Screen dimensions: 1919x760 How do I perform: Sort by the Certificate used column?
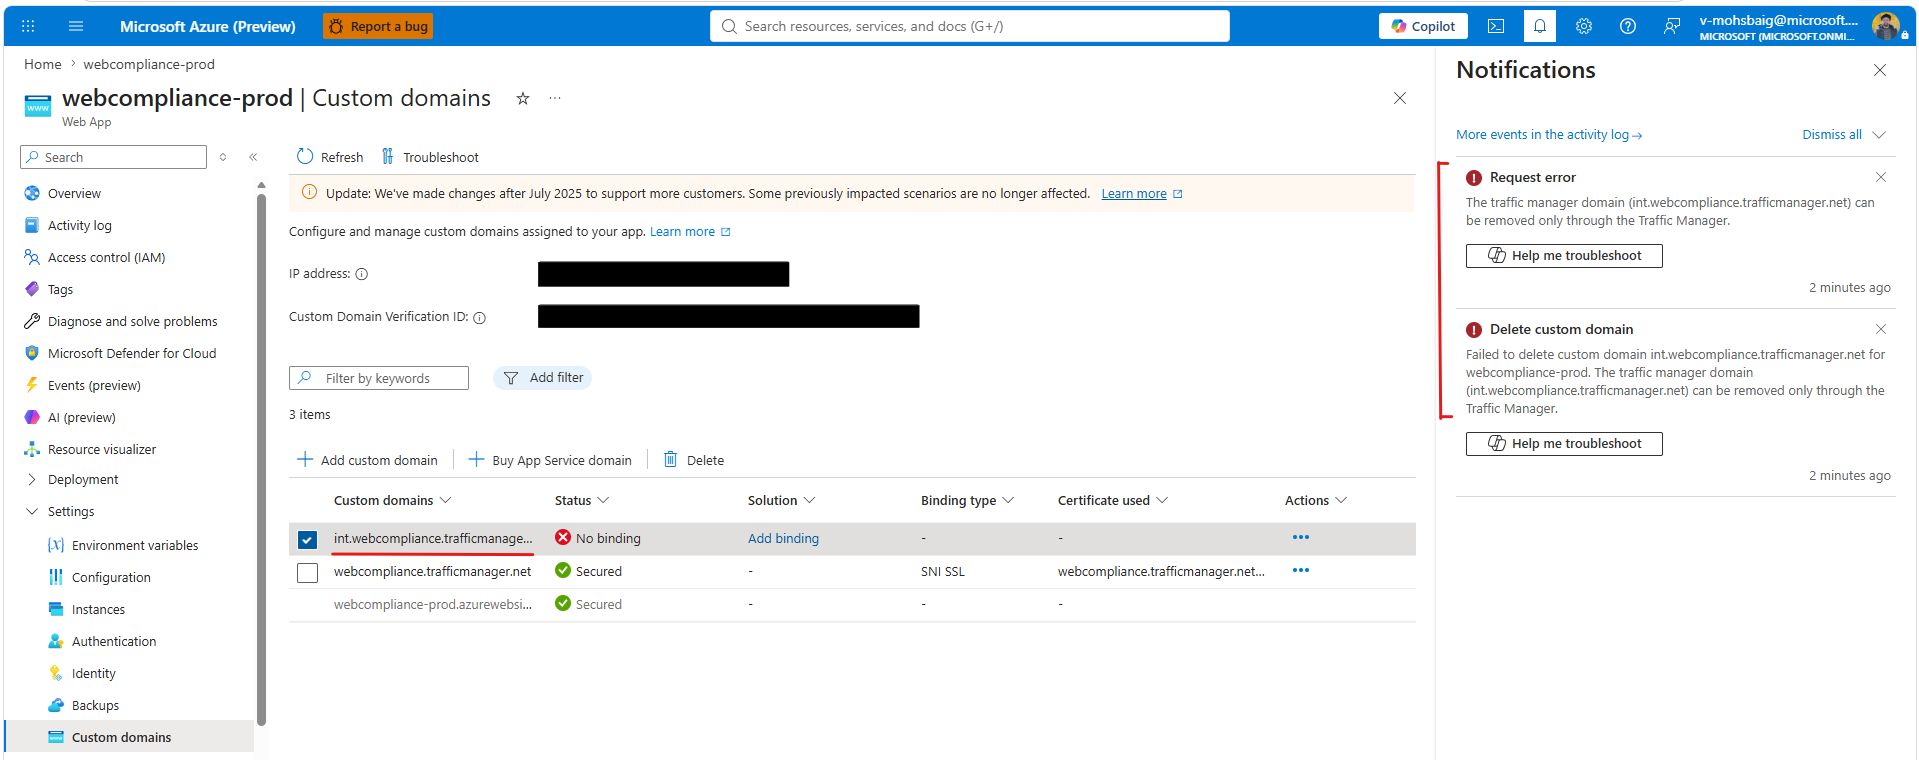click(1113, 500)
